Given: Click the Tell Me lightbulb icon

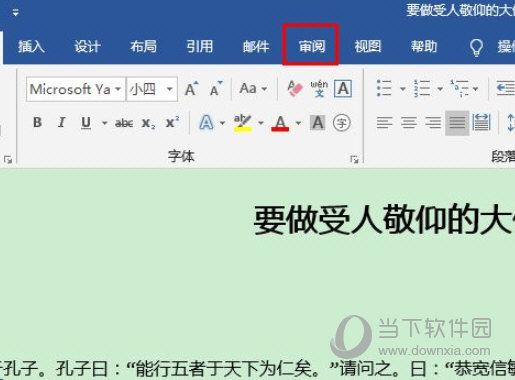Looking at the screenshot, I should click(476, 47).
